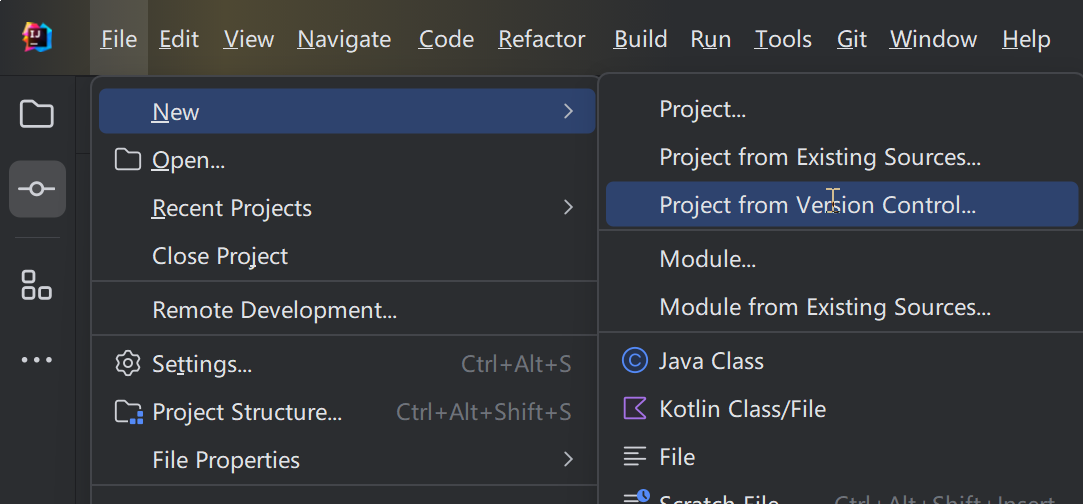Select Remote Development menu entry
This screenshot has width=1083, height=504.
click(x=274, y=310)
